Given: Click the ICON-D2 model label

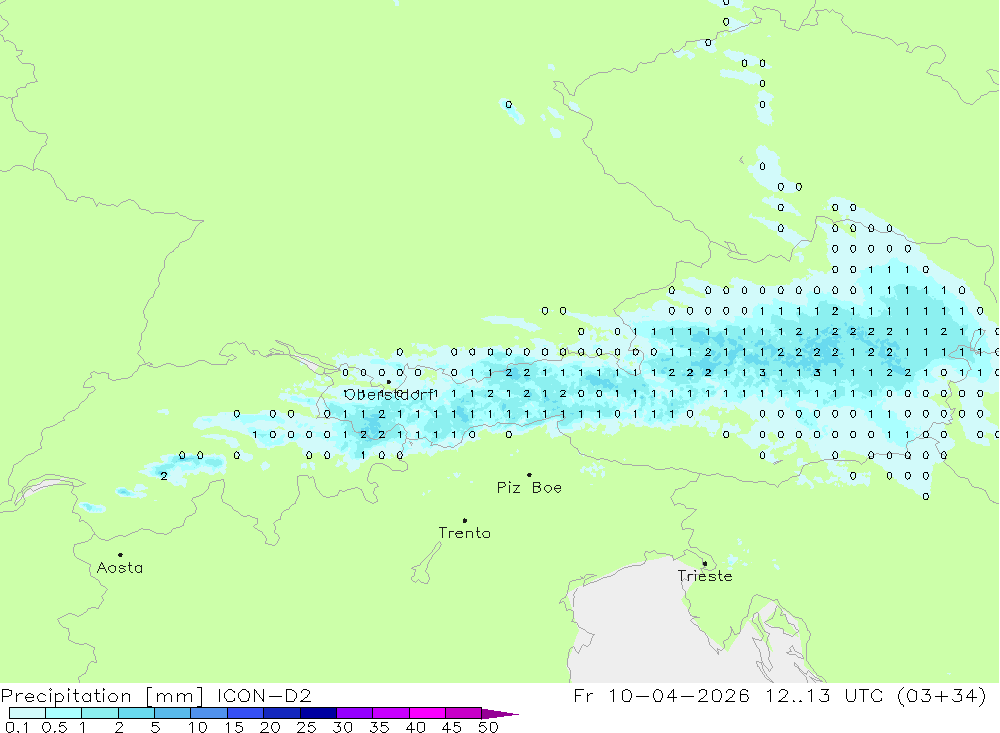Looking at the screenshot, I should [264, 695].
